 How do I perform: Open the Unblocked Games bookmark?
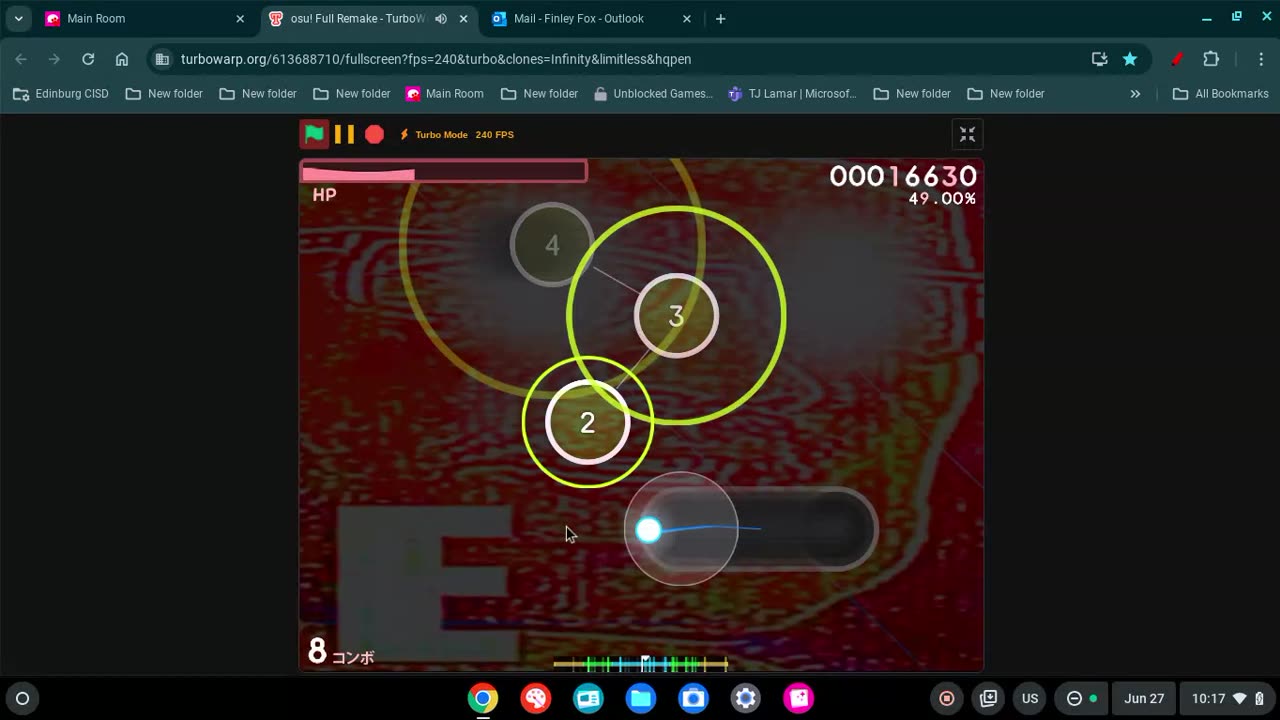coord(653,94)
